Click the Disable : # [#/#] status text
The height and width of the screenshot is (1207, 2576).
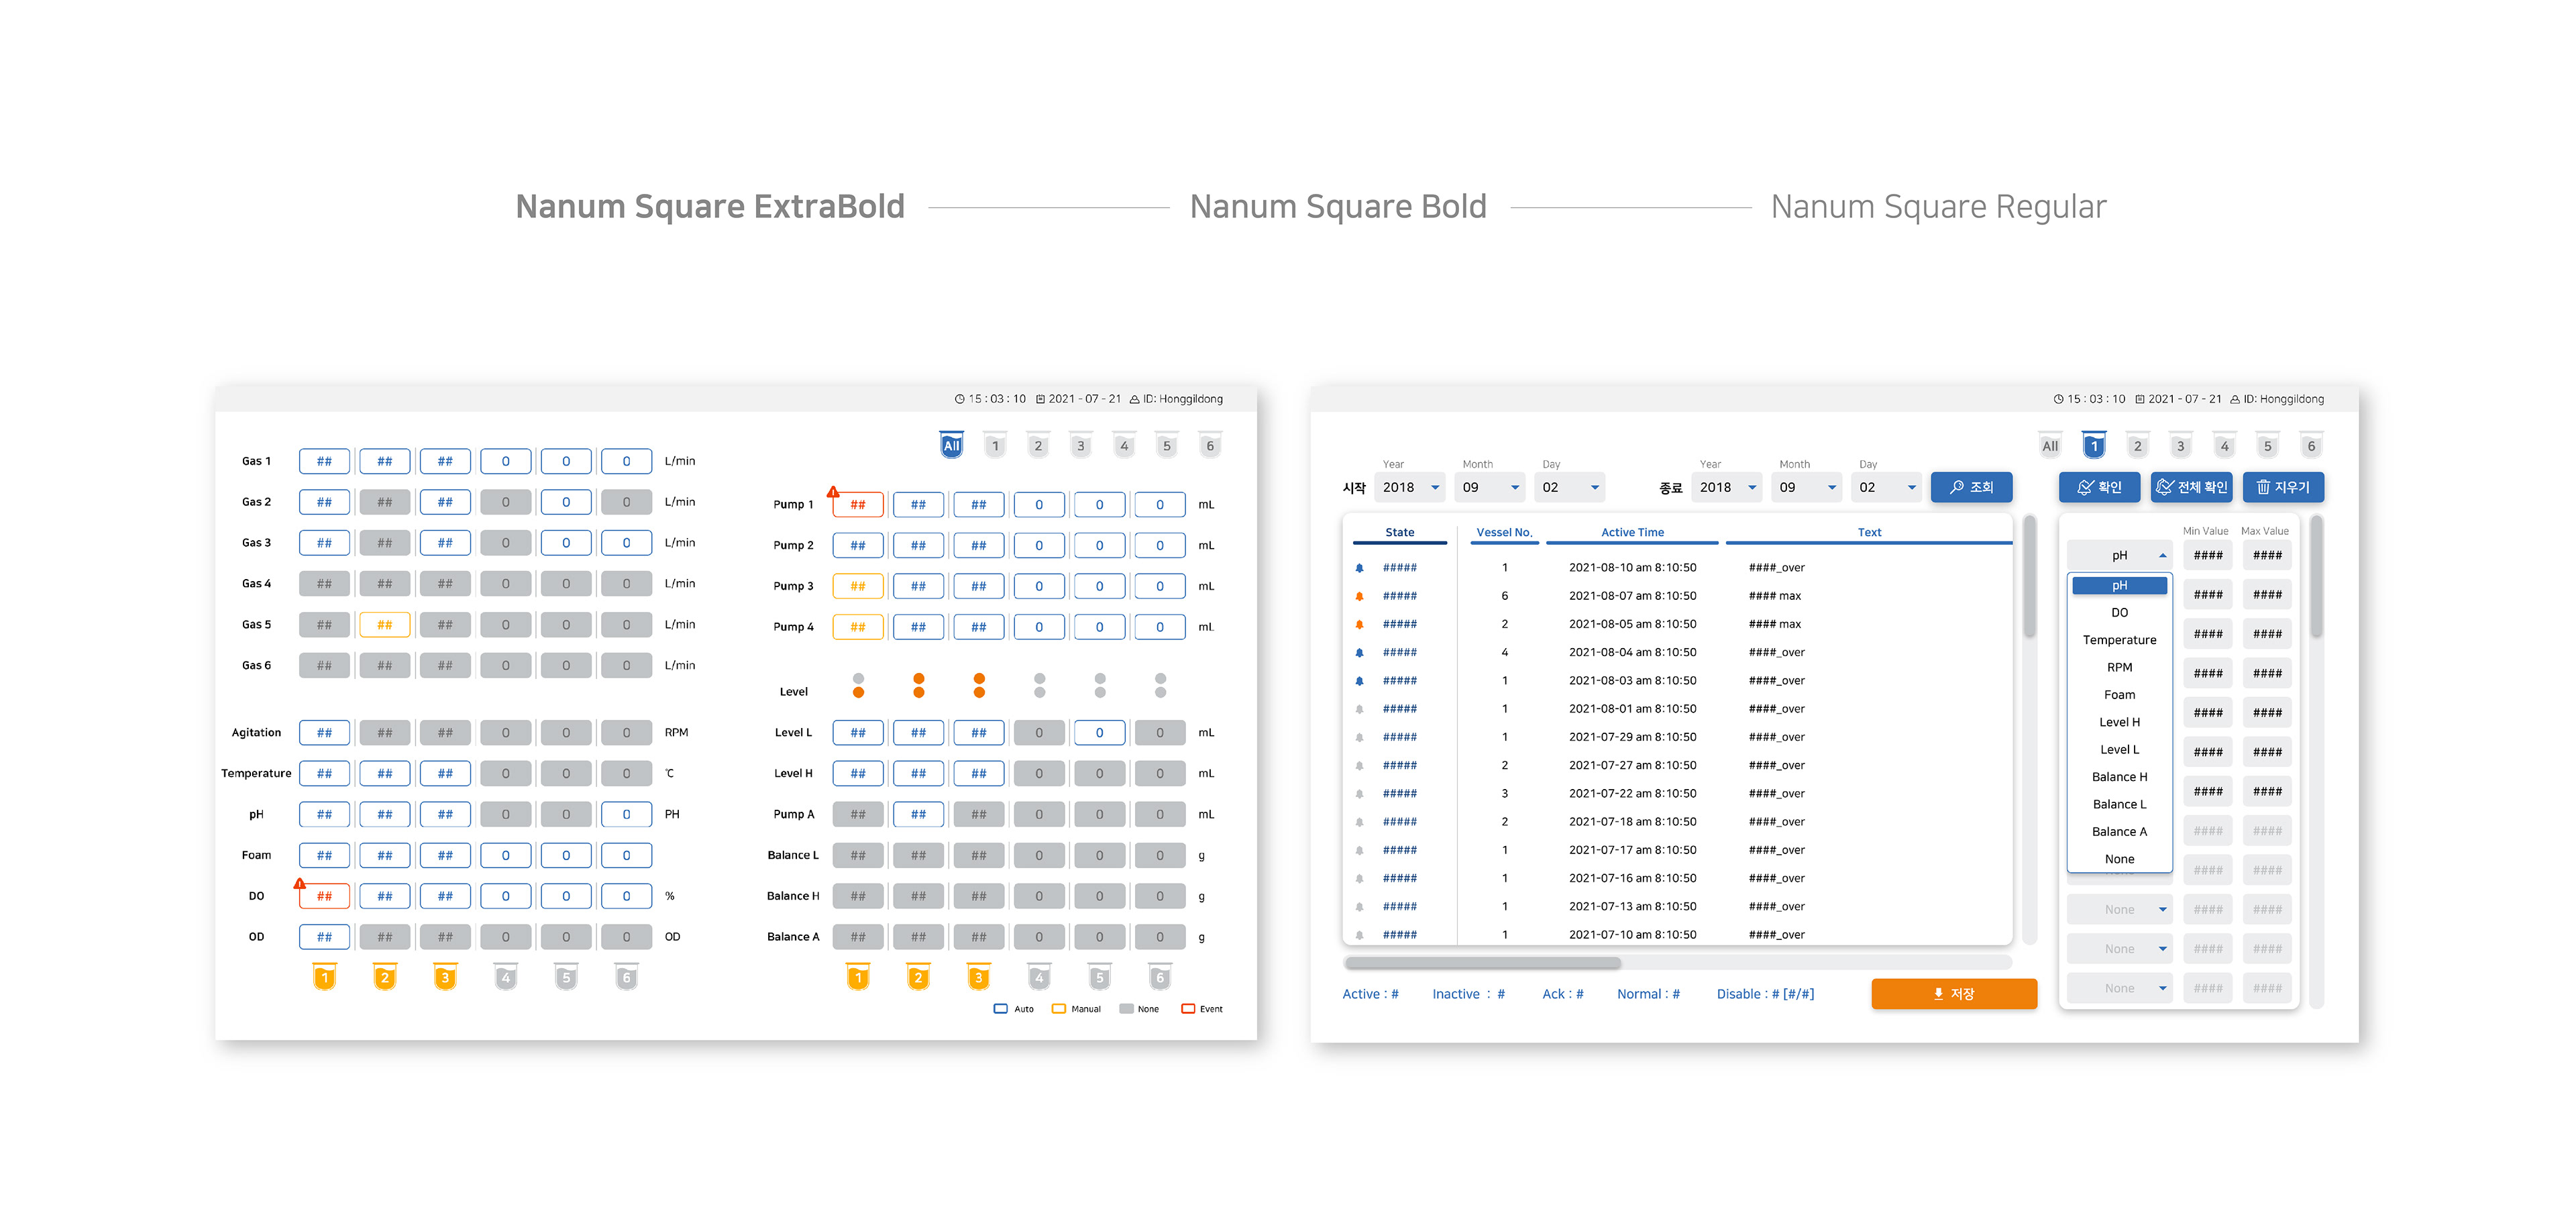(1765, 994)
